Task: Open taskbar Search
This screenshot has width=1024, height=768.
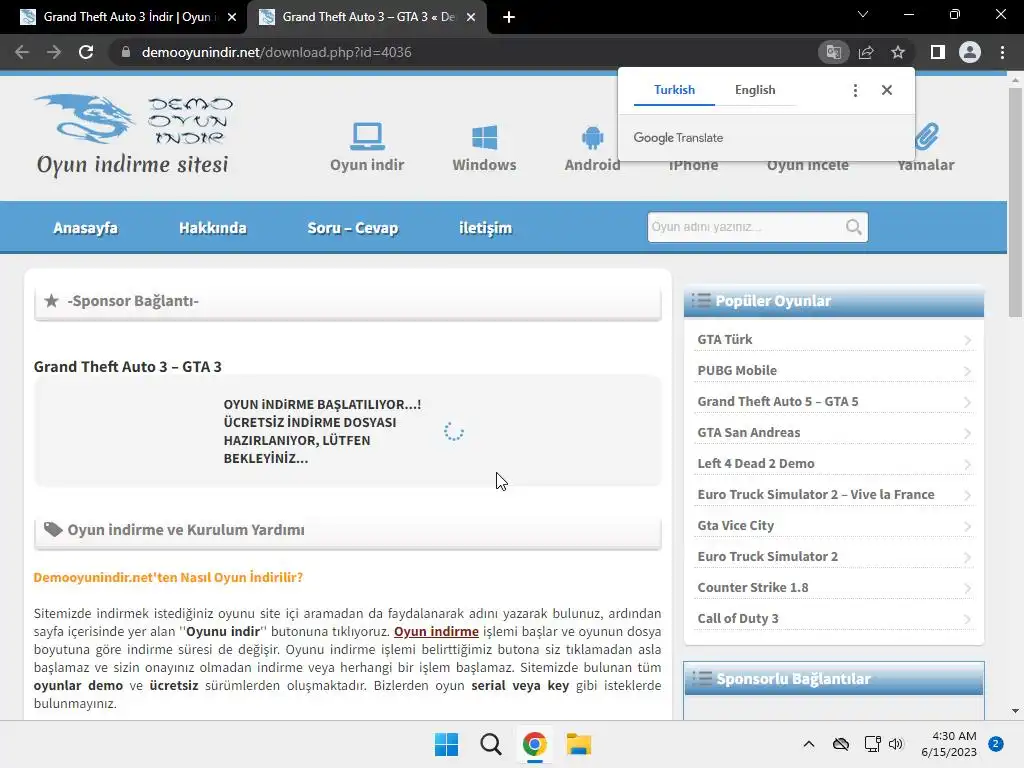Action: pos(490,744)
